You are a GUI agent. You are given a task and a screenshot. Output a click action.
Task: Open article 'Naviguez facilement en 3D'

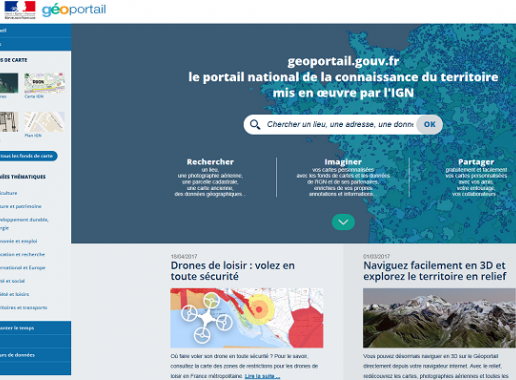coord(435,271)
